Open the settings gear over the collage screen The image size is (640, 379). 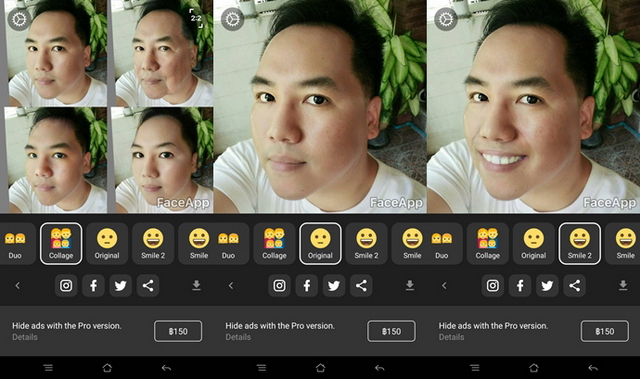(x=19, y=19)
